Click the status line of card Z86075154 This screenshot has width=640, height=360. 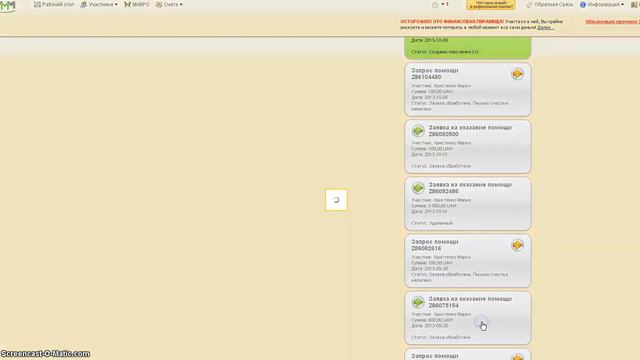[441, 338]
